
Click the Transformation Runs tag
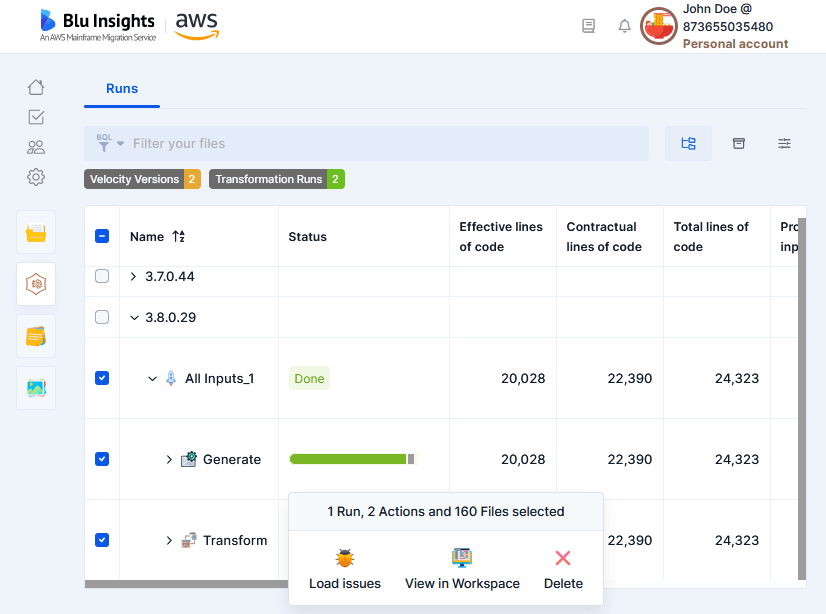(x=277, y=179)
